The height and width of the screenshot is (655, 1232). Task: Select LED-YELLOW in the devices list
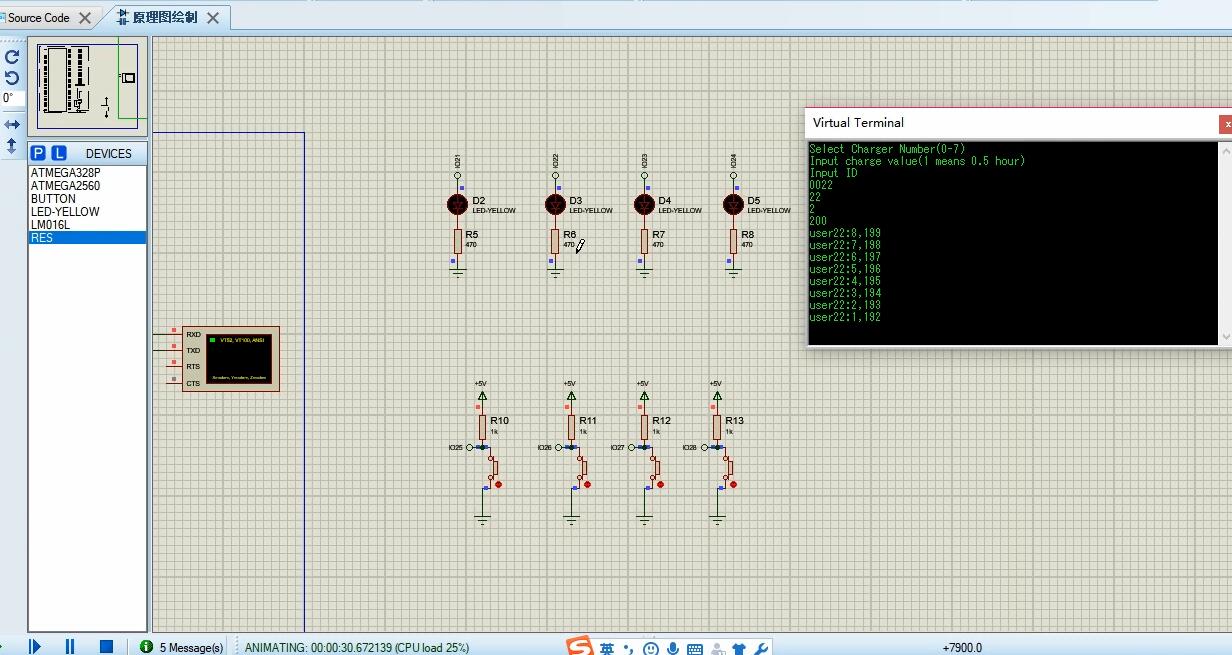pyautogui.click(x=88, y=211)
